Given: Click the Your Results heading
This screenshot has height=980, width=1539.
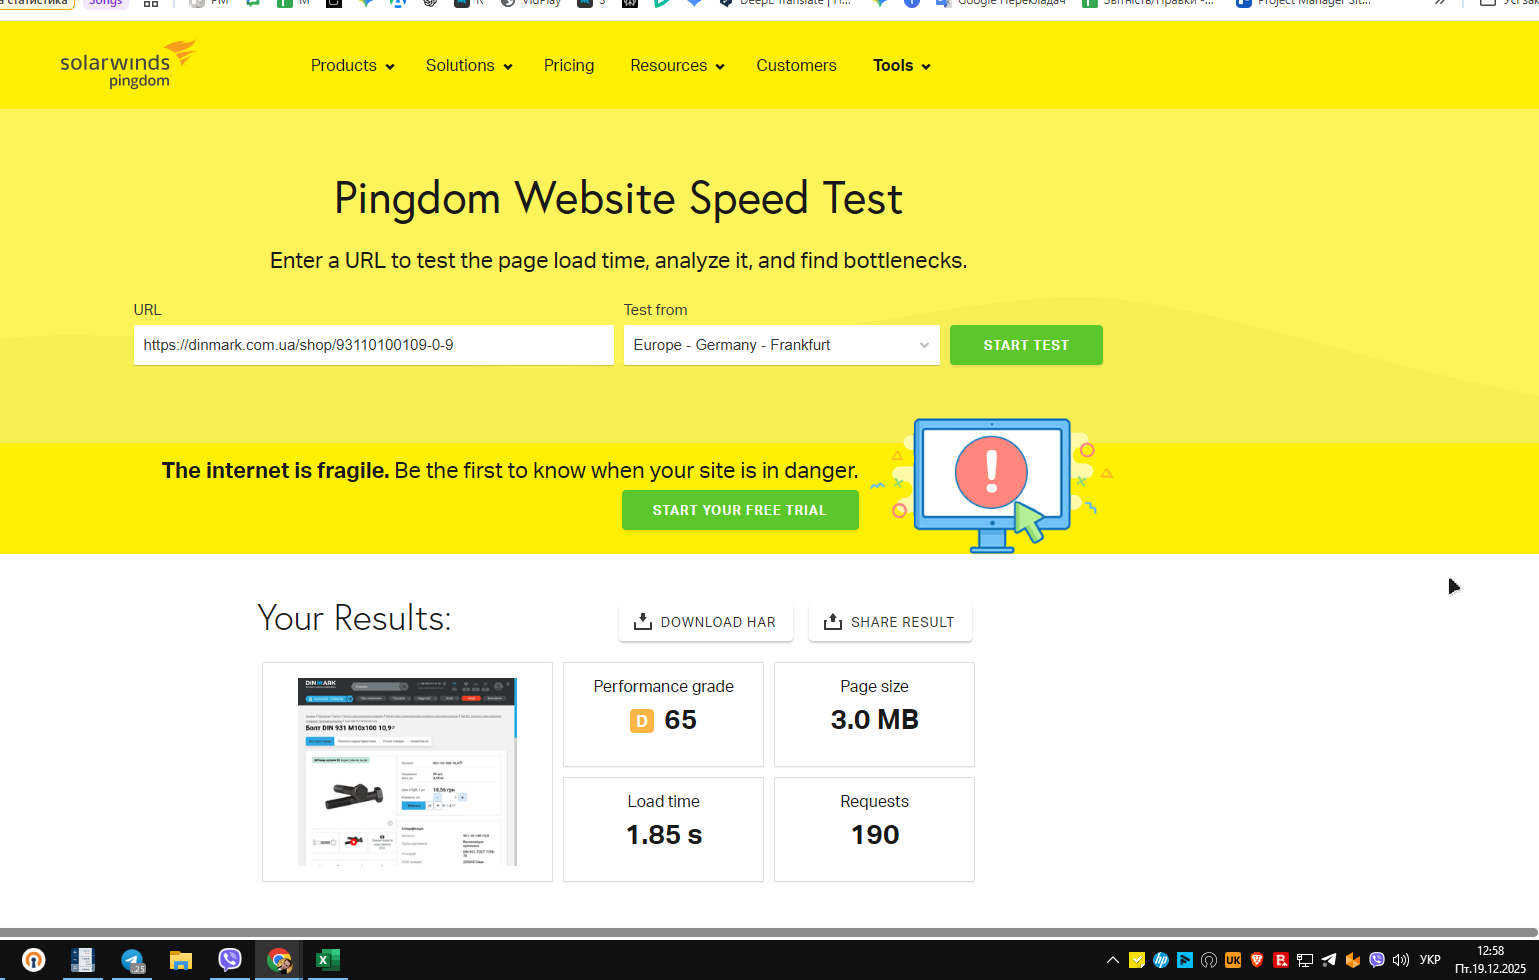Looking at the screenshot, I should (x=354, y=618).
